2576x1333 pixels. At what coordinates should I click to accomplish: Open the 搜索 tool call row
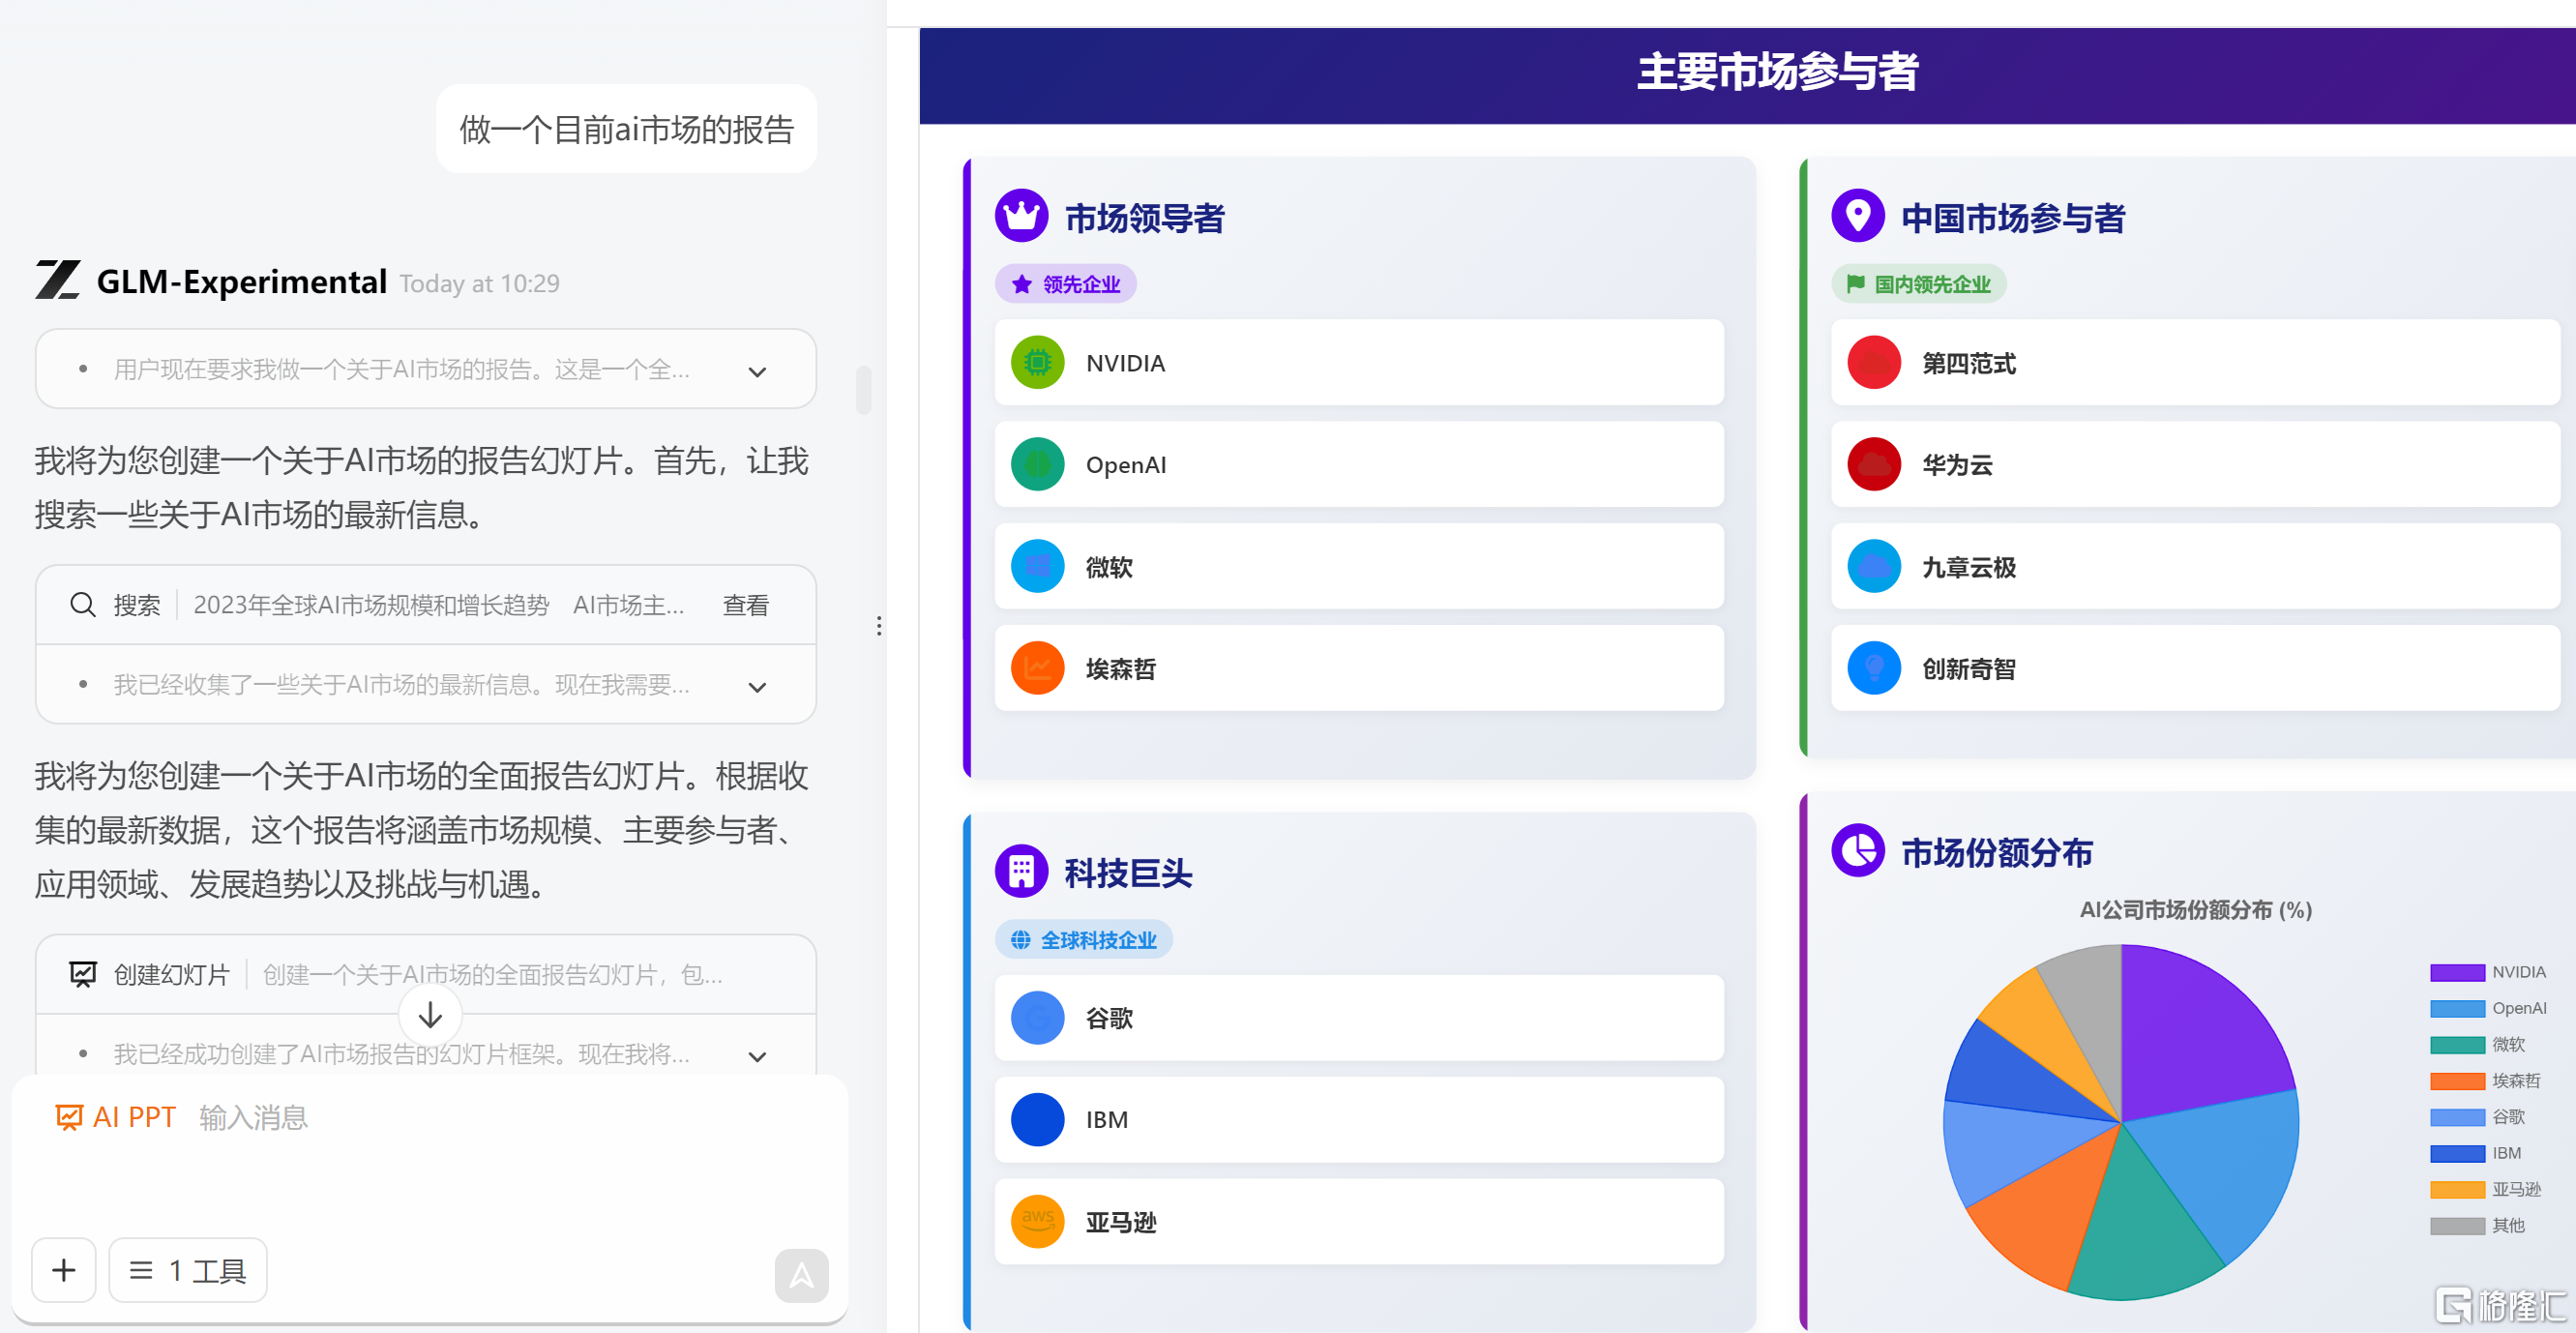[x=426, y=604]
